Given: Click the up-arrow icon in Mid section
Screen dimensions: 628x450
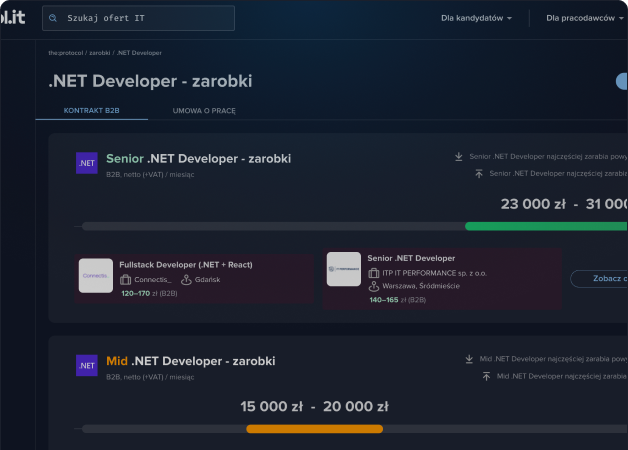Looking at the screenshot, I should [486, 376].
